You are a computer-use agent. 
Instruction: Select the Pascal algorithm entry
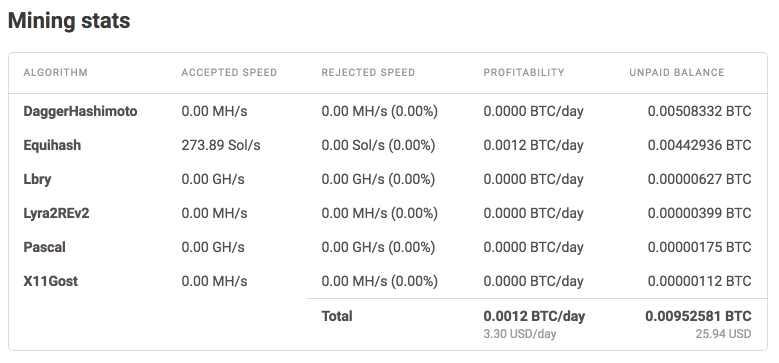coord(44,247)
